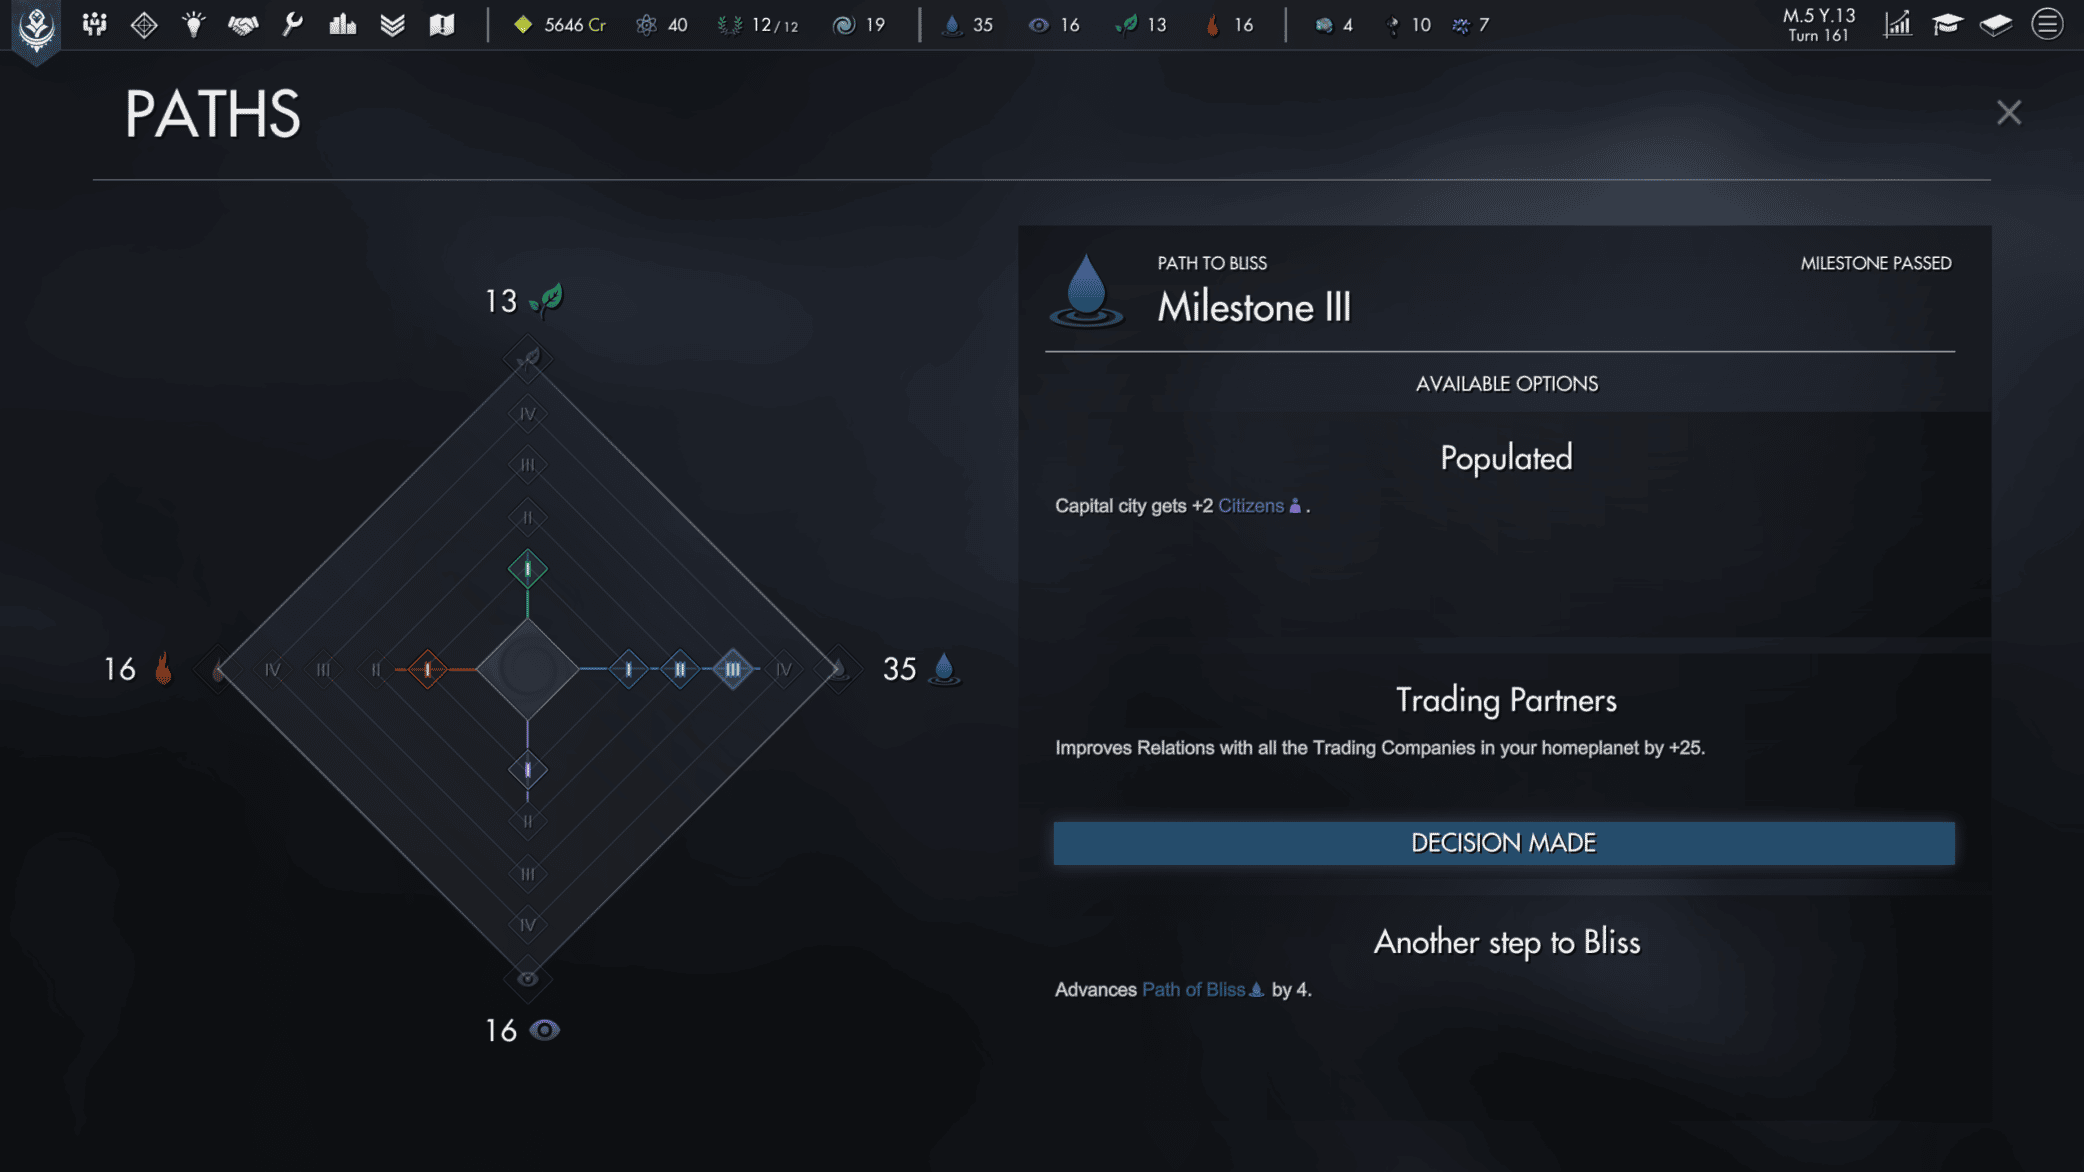Image resolution: width=2084 pixels, height=1172 pixels.
Task: Select Bliss path milestone III node
Action: pyautogui.click(x=733, y=669)
